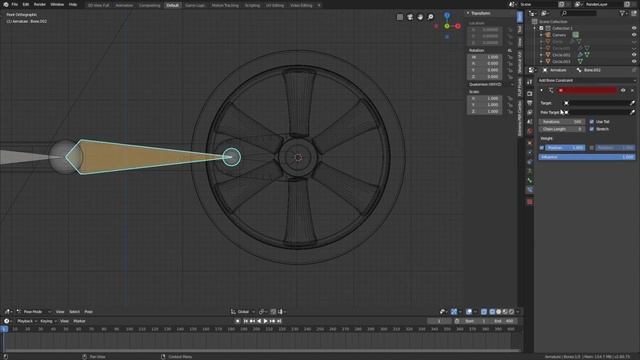Image resolution: width=640 pixels, height=360 pixels.
Task: Open the Bone properties tab icon
Action: point(529,180)
